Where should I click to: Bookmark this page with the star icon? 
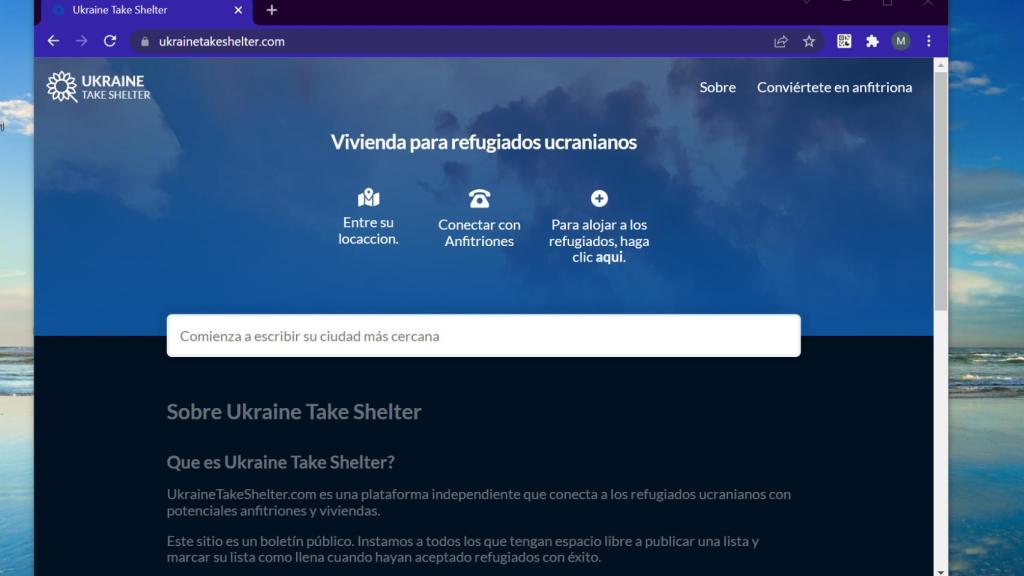[809, 42]
